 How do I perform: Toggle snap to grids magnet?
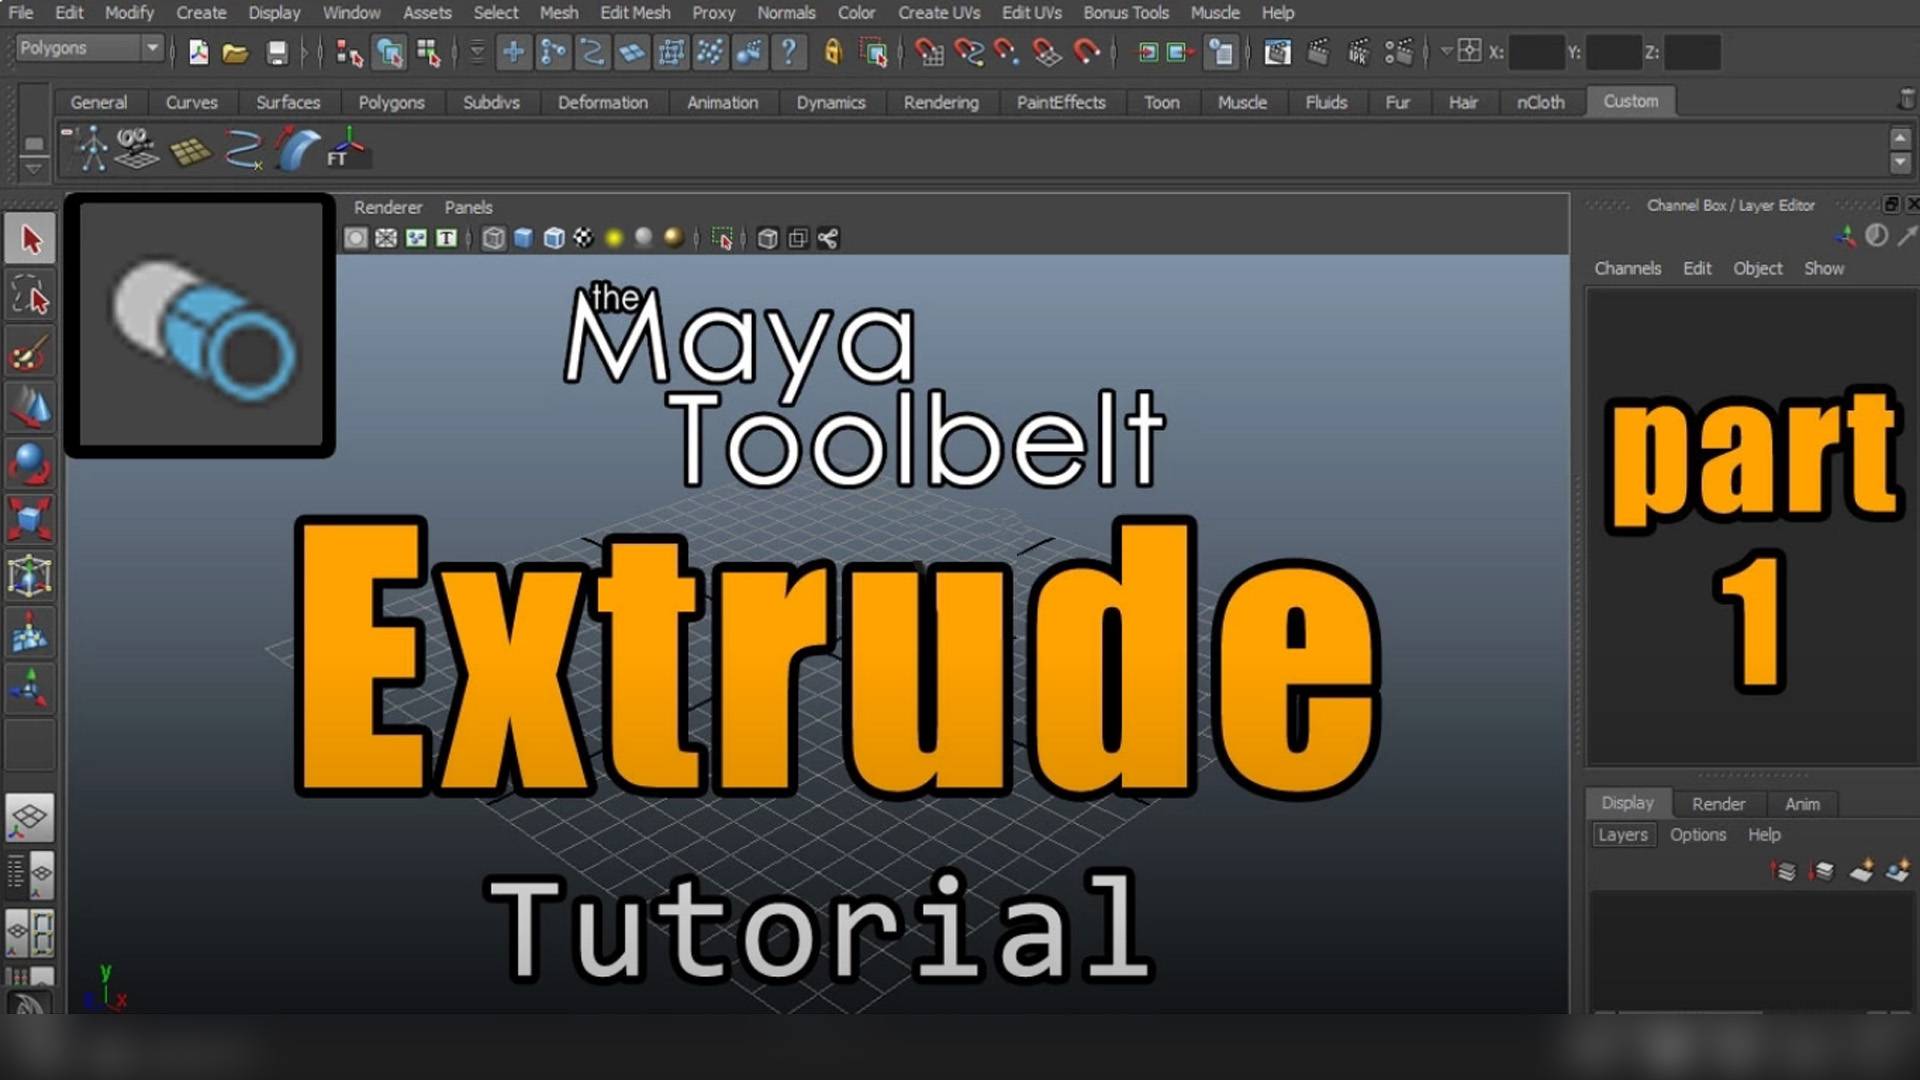tap(929, 52)
